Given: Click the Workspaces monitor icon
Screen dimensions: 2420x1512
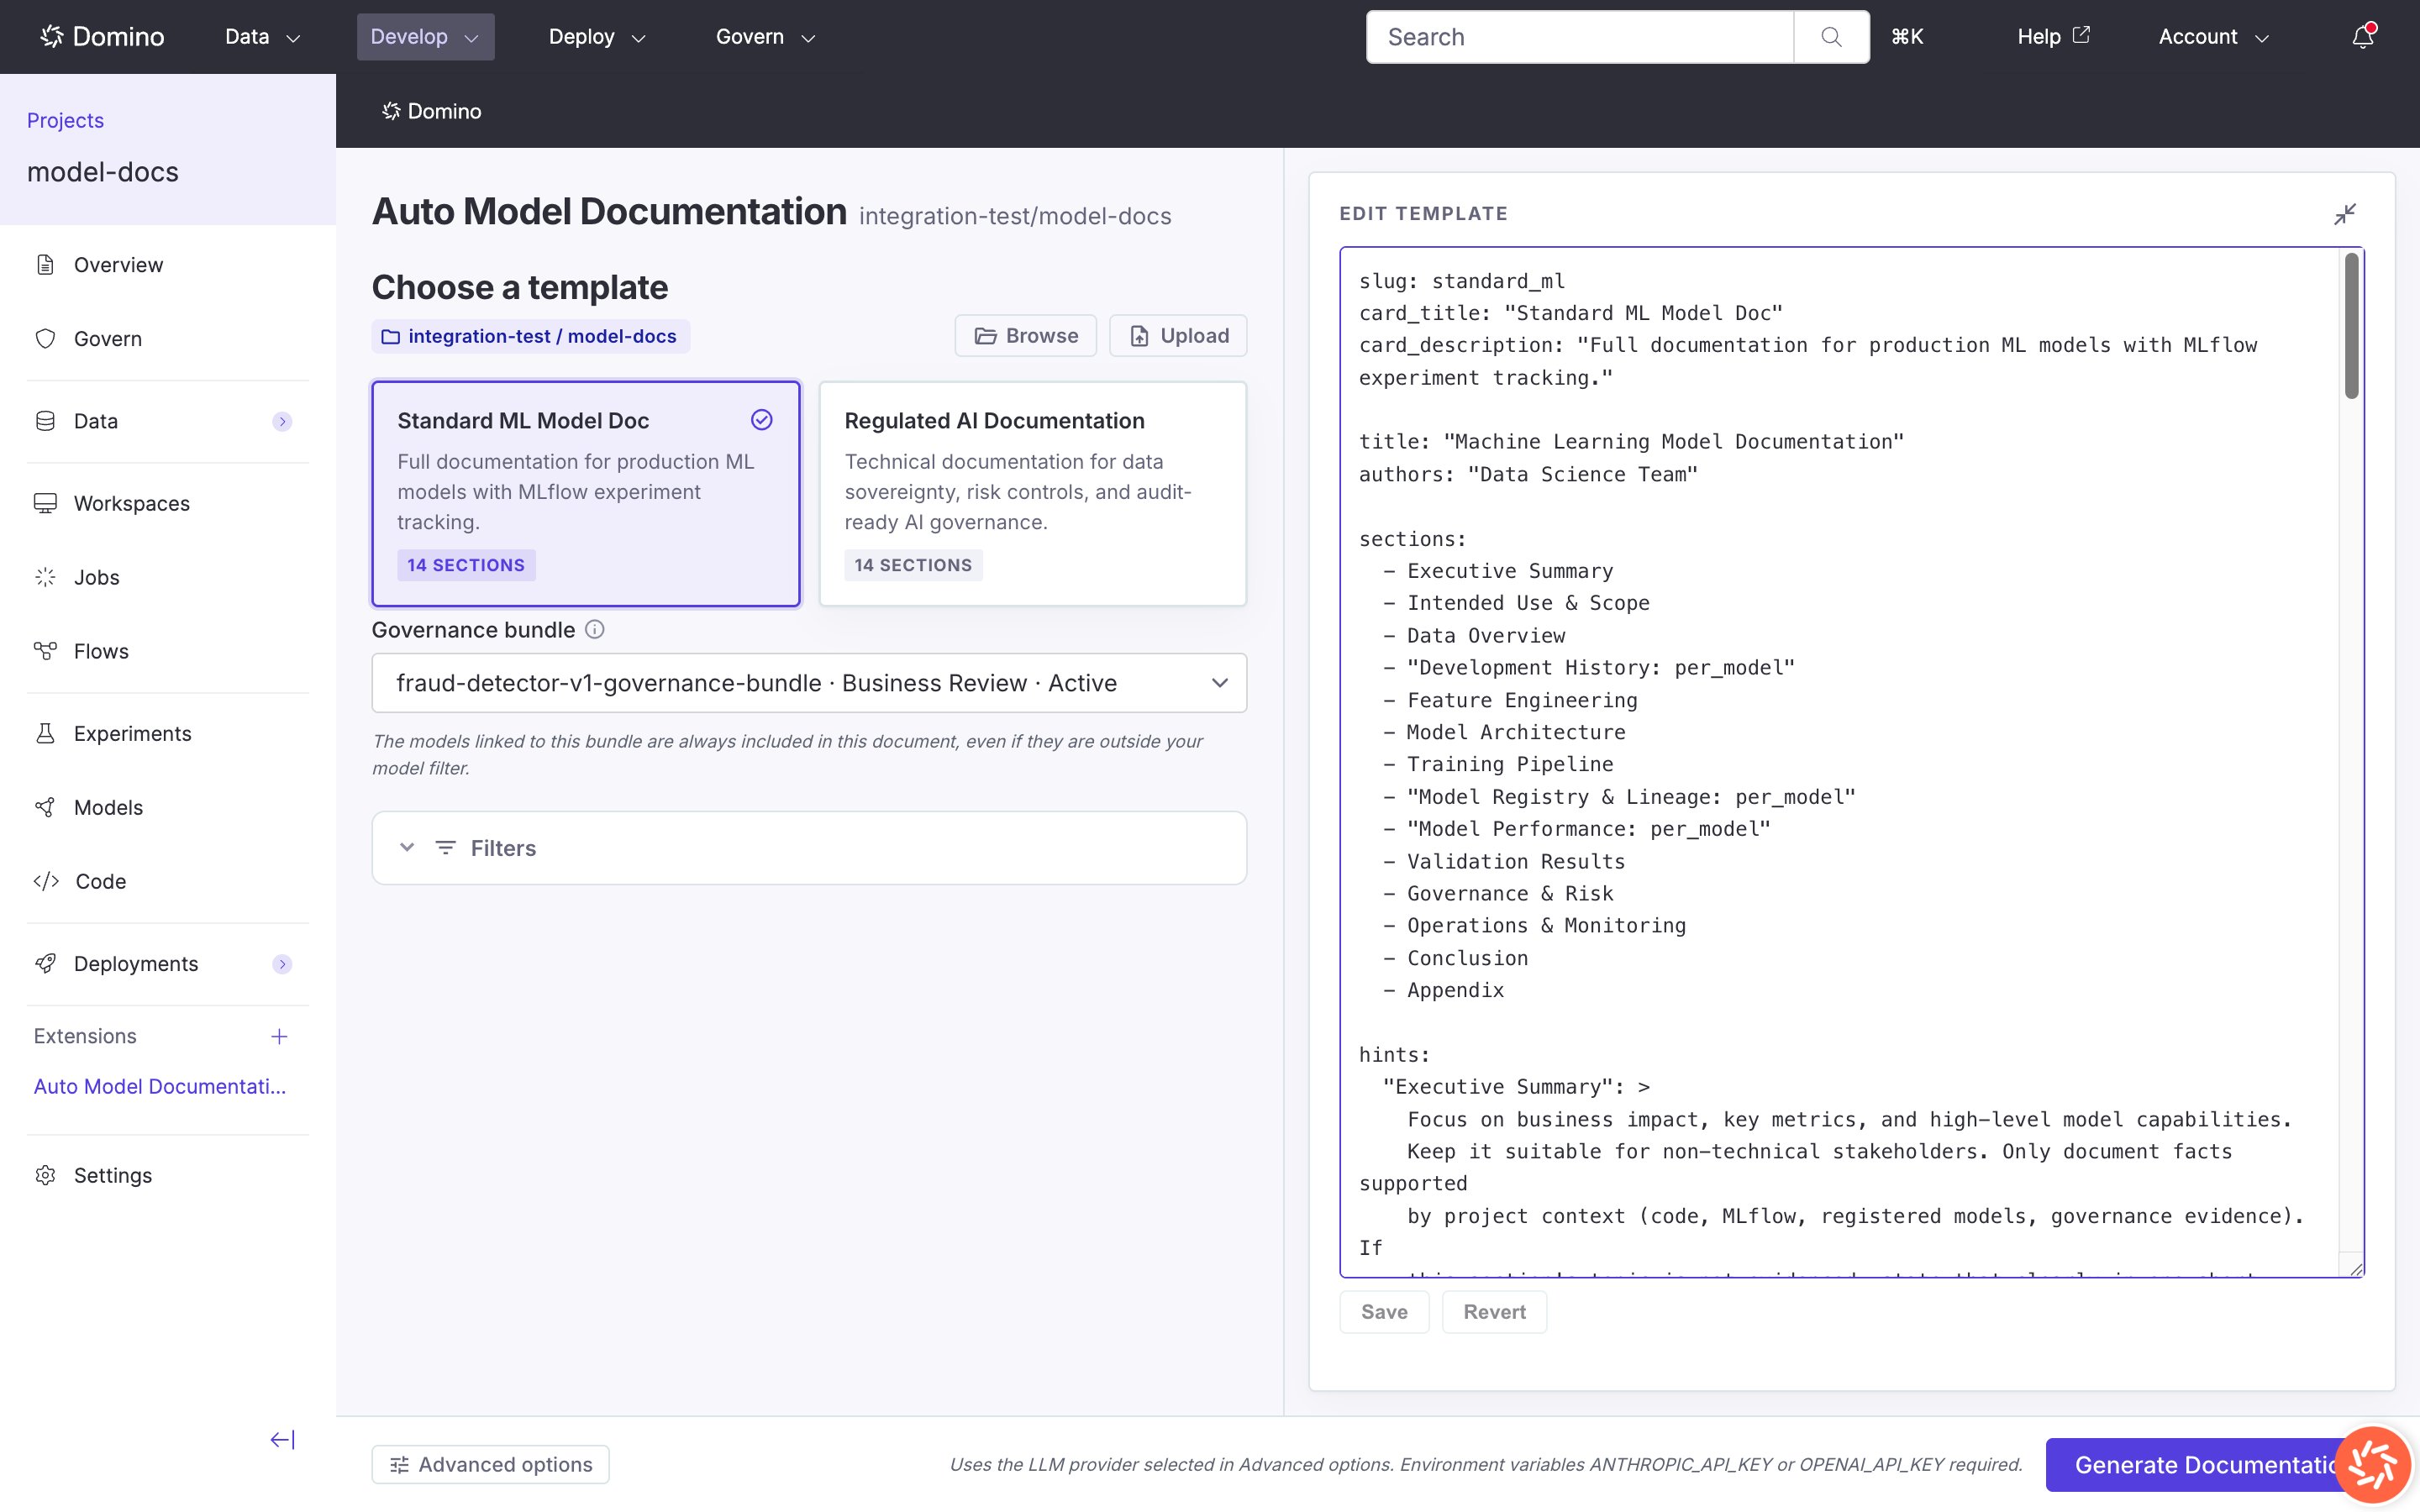Looking at the screenshot, I should click(45, 503).
